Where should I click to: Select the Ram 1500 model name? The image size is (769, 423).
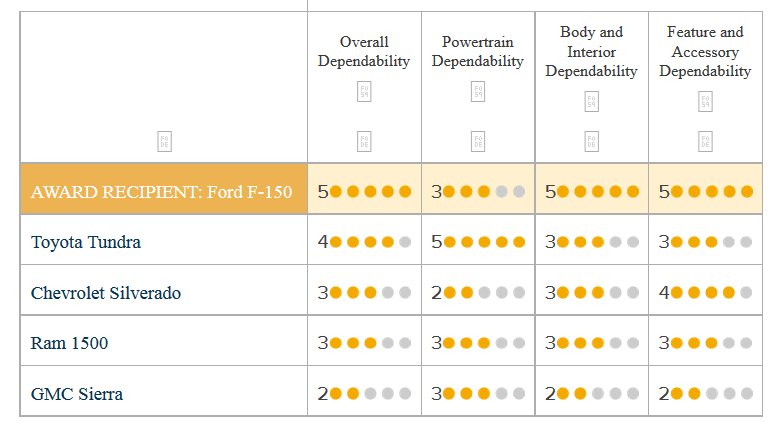pos(69,343)
